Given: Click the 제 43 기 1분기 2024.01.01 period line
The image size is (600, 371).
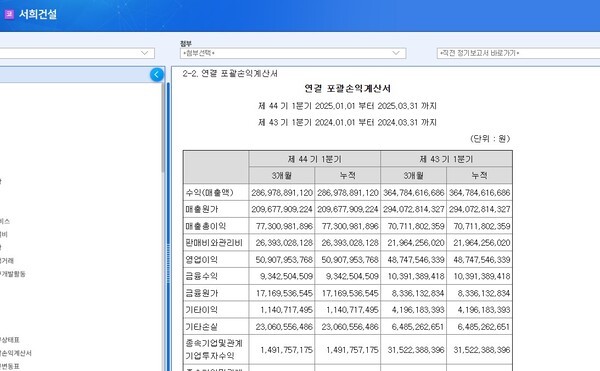Looking at the screenshot, I should coord(347,122).
